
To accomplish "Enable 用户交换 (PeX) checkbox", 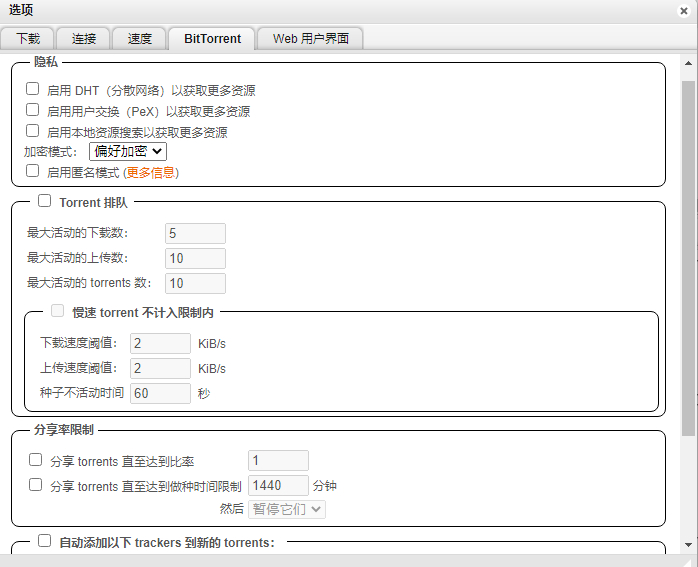I will click(32, 109).
